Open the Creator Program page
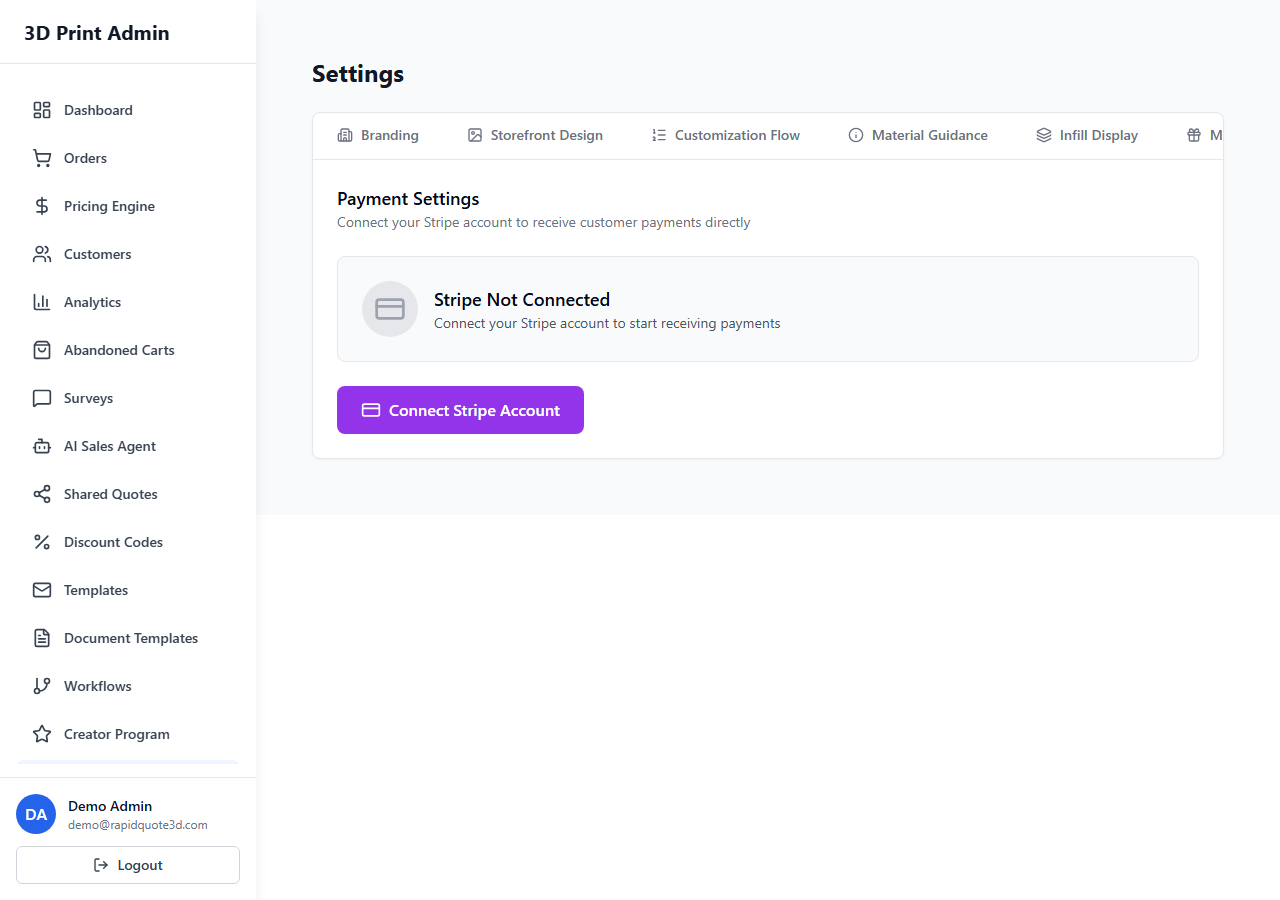The width and height of the screenshot is (1280, 900). pos(128,734)
